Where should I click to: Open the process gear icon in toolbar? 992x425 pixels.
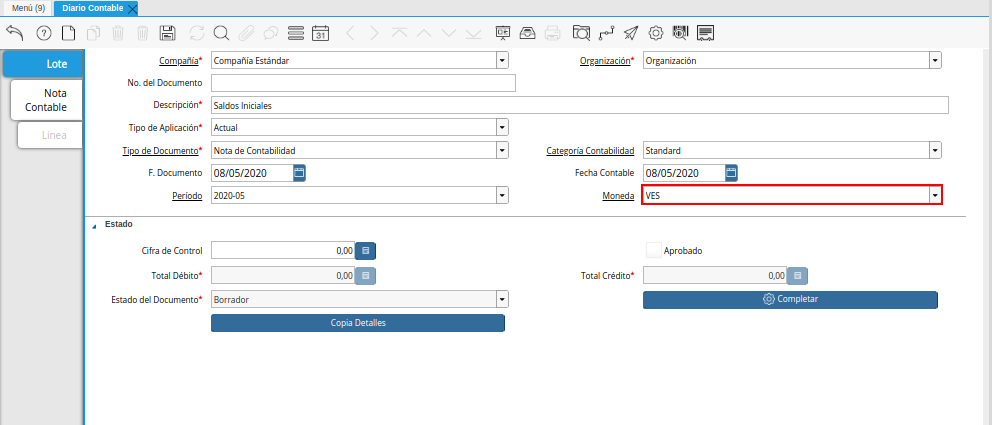(x=656, y=33)
